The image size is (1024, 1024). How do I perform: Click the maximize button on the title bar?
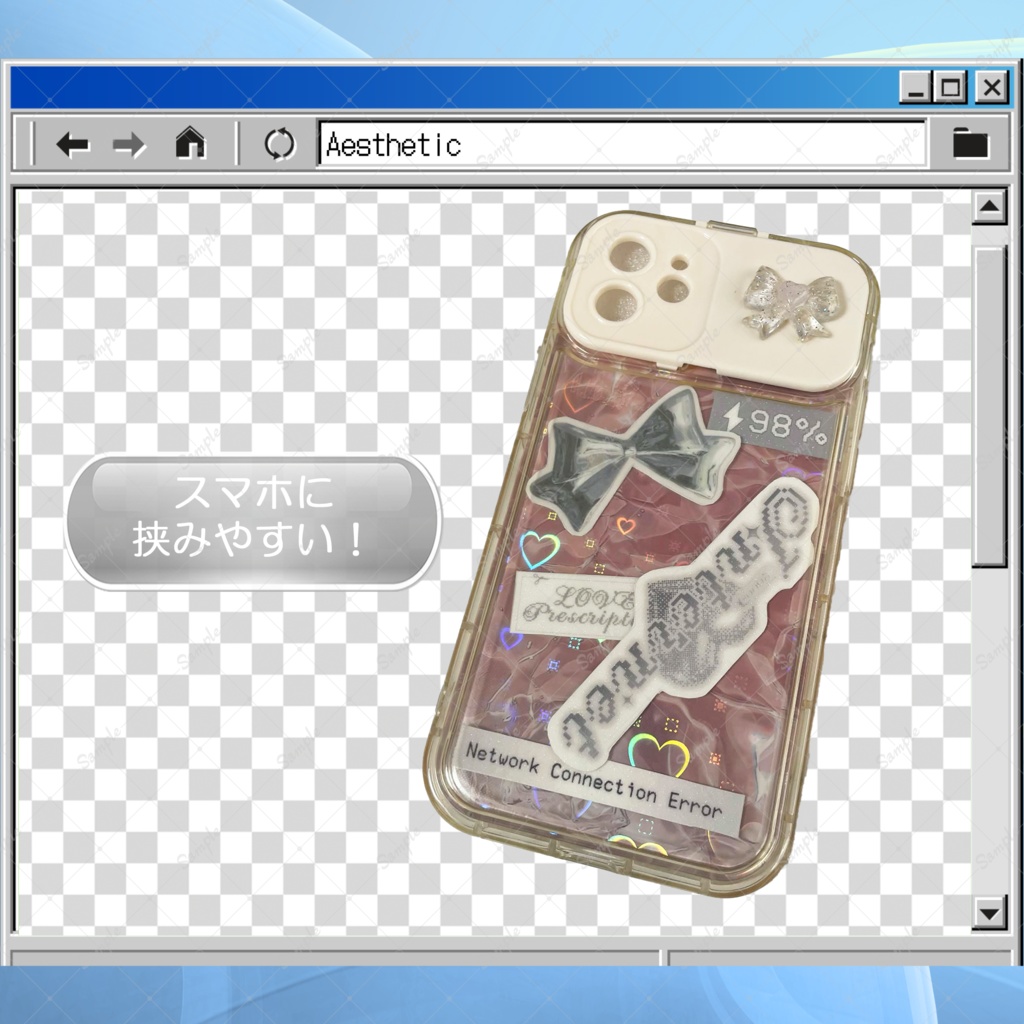[948, 87]
